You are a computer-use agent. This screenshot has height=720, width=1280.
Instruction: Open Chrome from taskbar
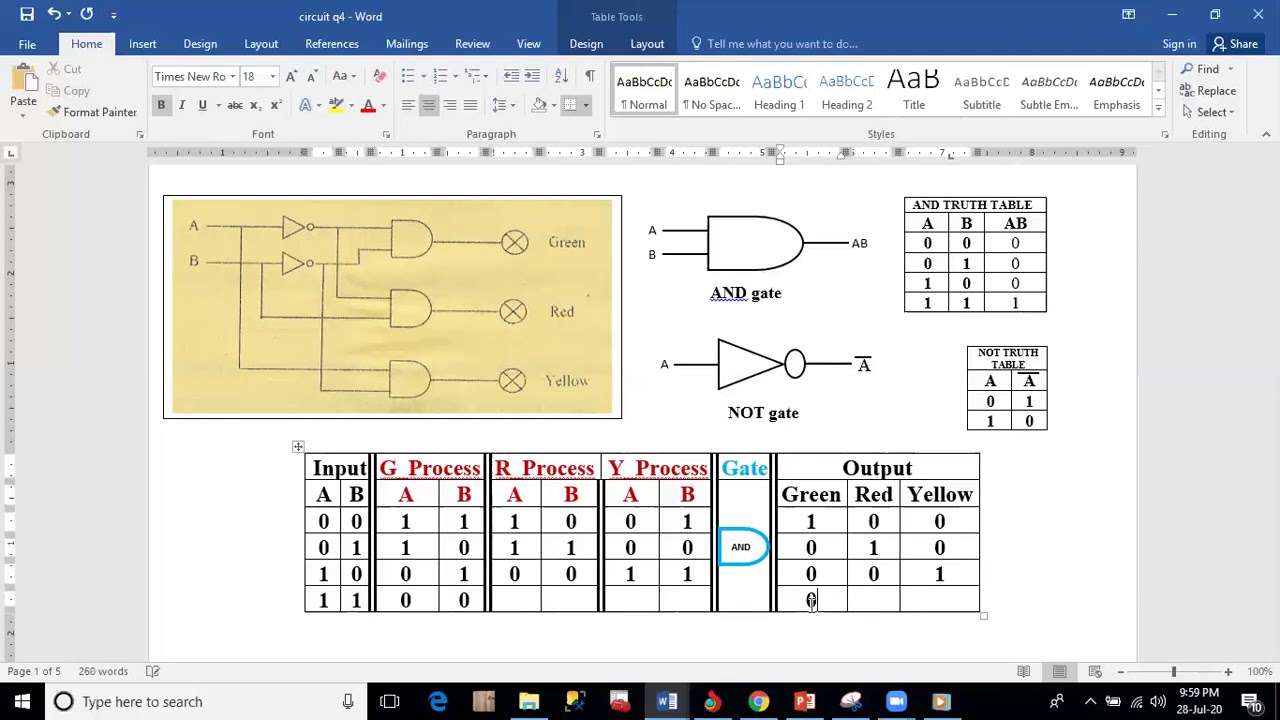coord(758,701)
